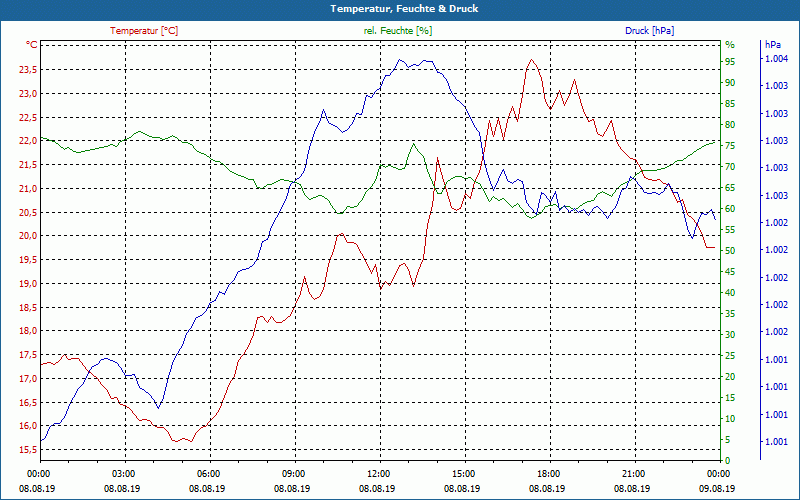Click the blue "1.004" pressure axis tick
The width and height of the screenshot is (800, 500).
[776, 59]
